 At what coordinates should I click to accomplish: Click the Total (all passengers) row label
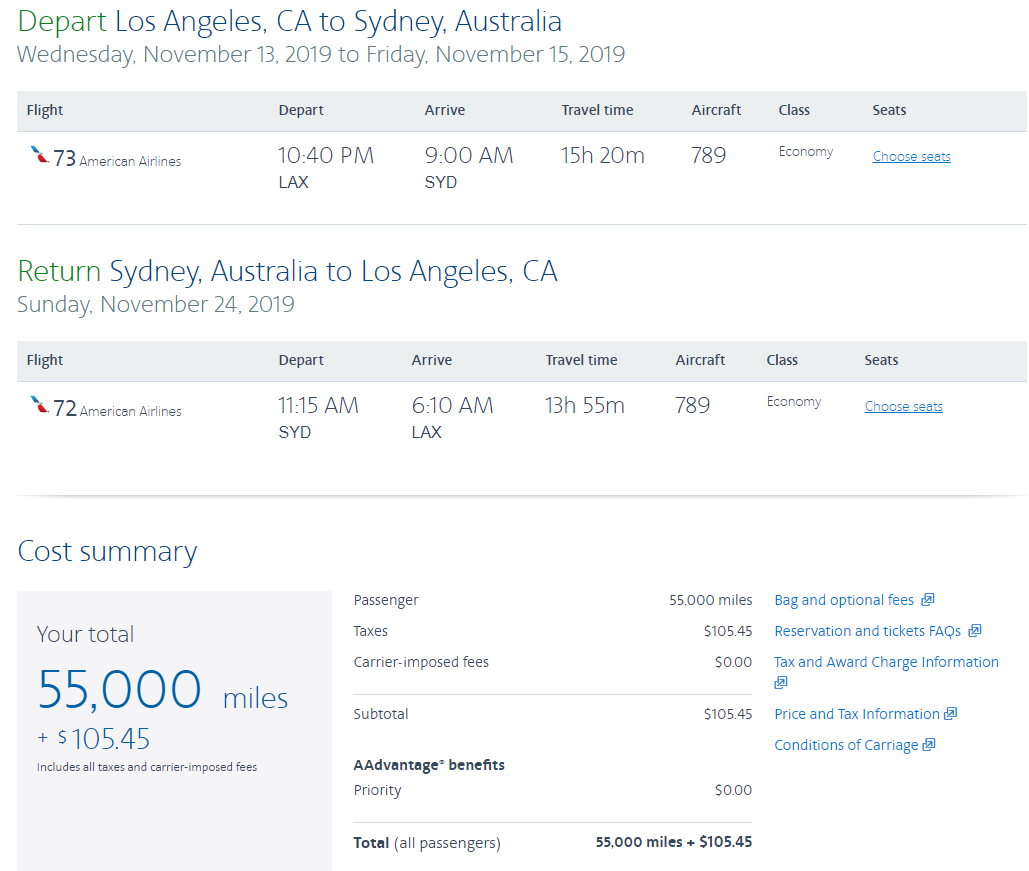427,843
